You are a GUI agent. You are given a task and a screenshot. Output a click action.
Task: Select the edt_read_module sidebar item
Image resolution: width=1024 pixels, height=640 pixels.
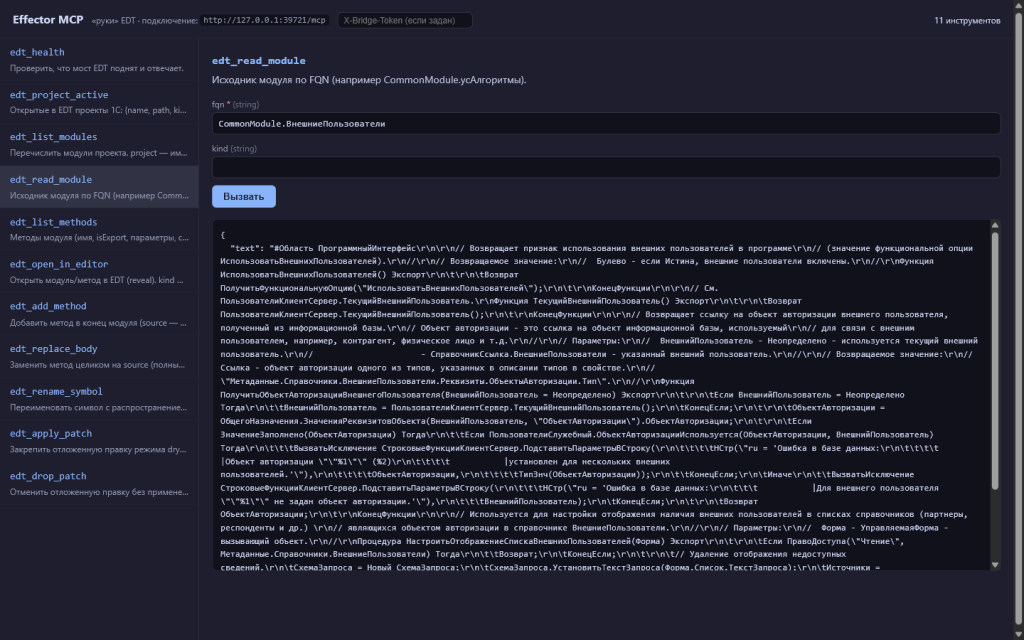pyautogui.click(x=99, y=187)
